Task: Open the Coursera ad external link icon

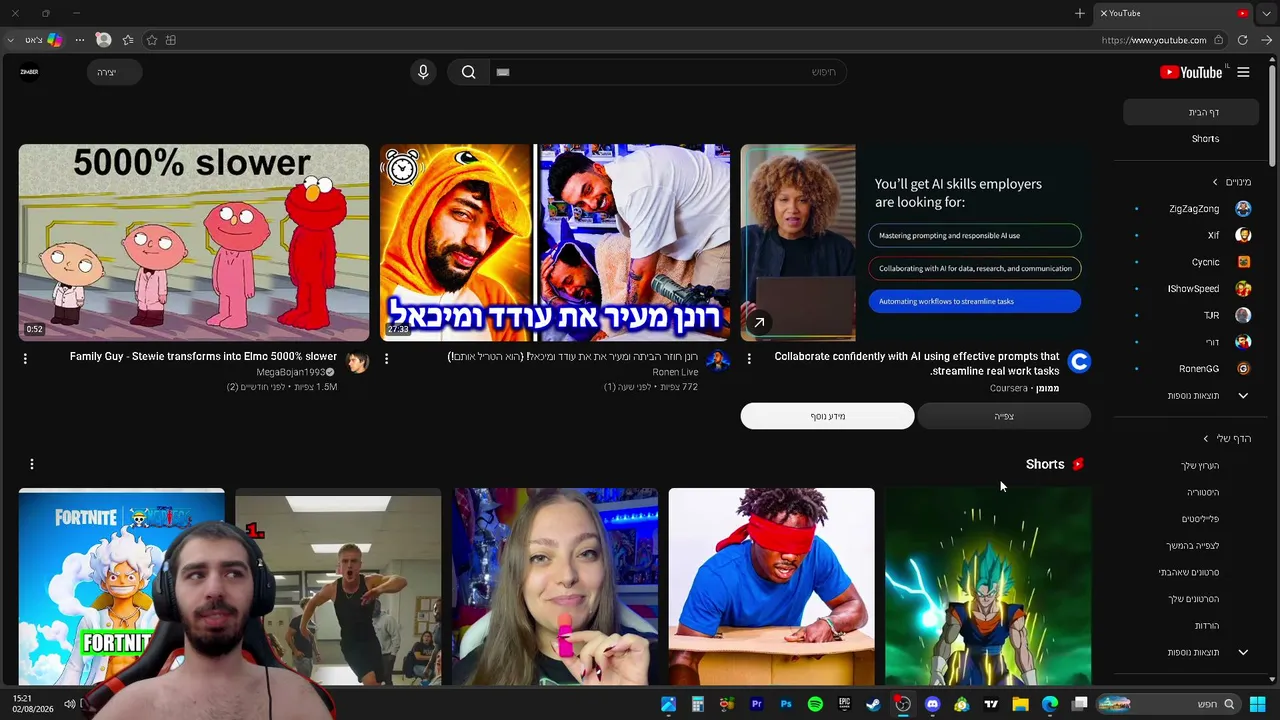Action: 759,322
